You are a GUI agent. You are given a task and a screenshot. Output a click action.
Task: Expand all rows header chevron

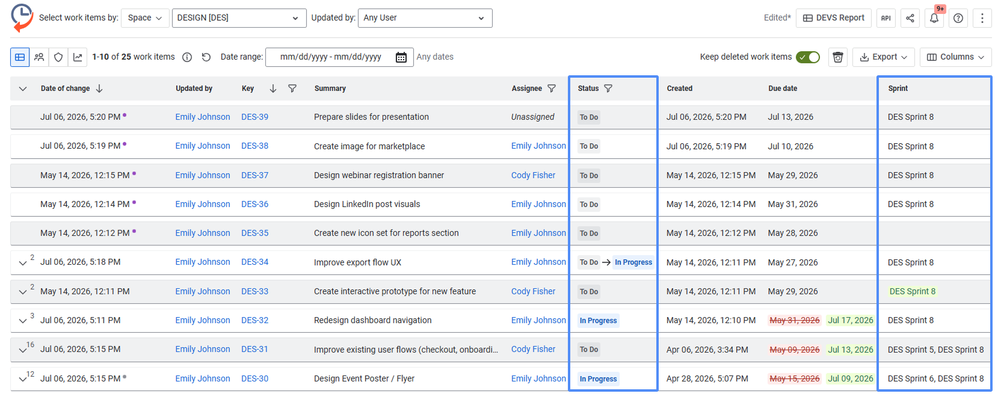[23, 89]
